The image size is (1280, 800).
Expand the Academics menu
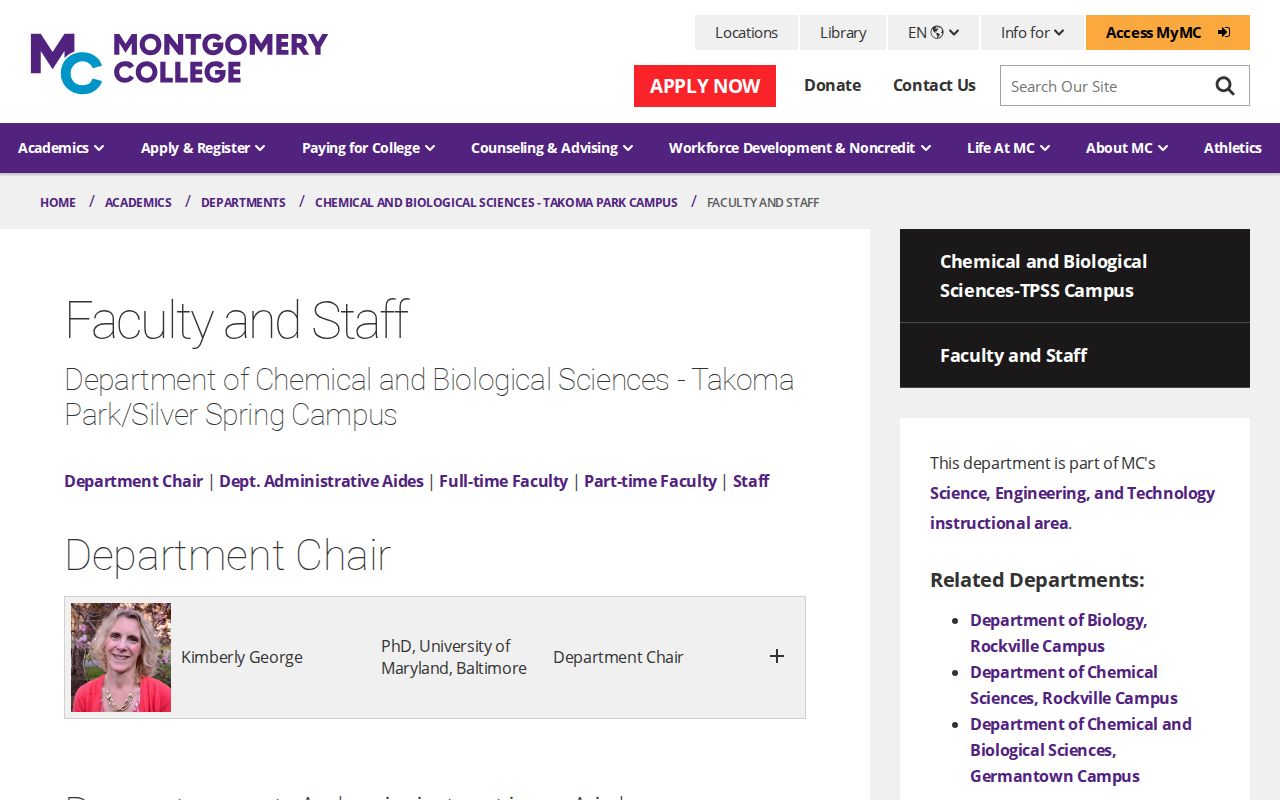click(61, 148)
